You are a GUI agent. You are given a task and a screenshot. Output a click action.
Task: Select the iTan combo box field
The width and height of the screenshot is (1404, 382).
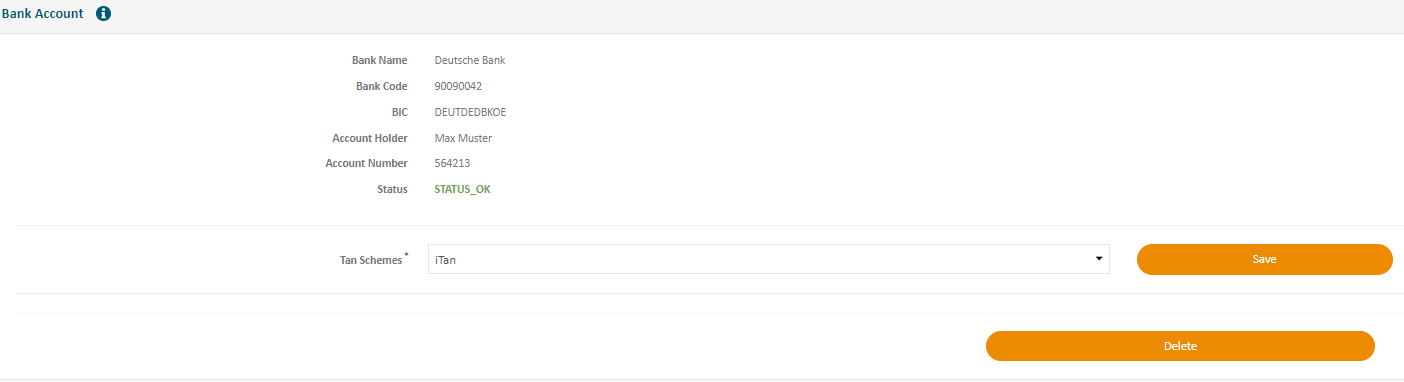pyautogui.click(x=769, y=259)
